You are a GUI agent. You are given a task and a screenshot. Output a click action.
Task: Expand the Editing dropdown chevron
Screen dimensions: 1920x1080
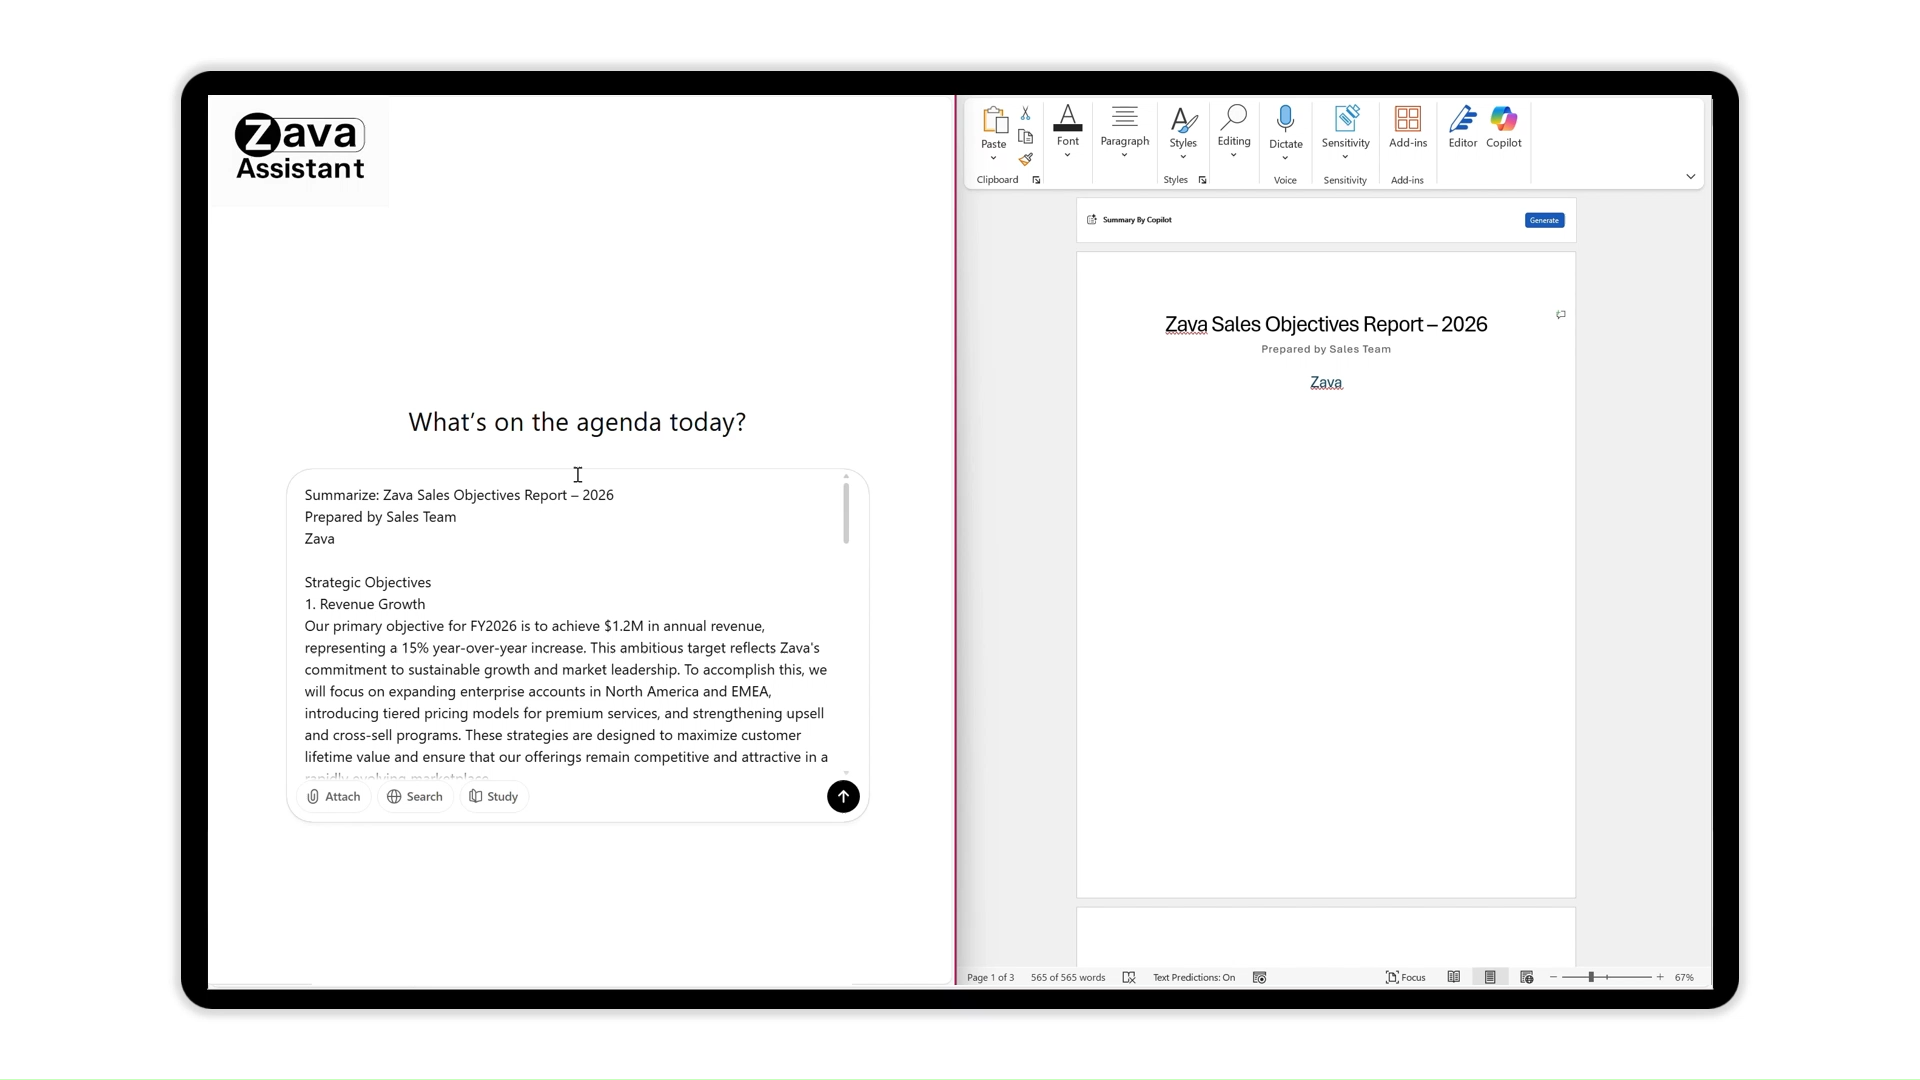click(x=1234, y=155)
